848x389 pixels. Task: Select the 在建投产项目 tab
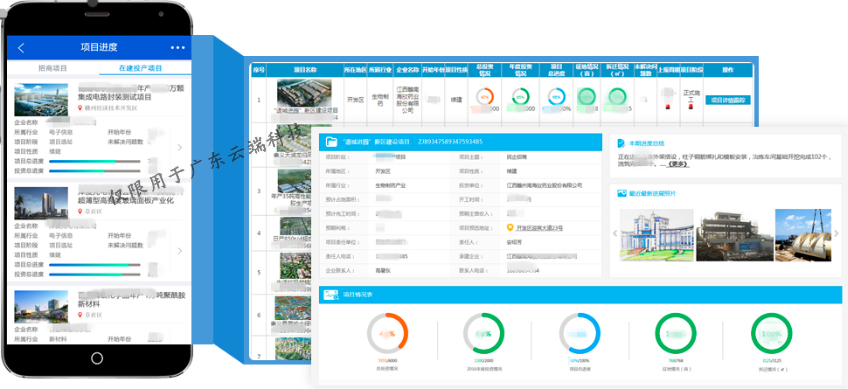[x=140, y=68]
